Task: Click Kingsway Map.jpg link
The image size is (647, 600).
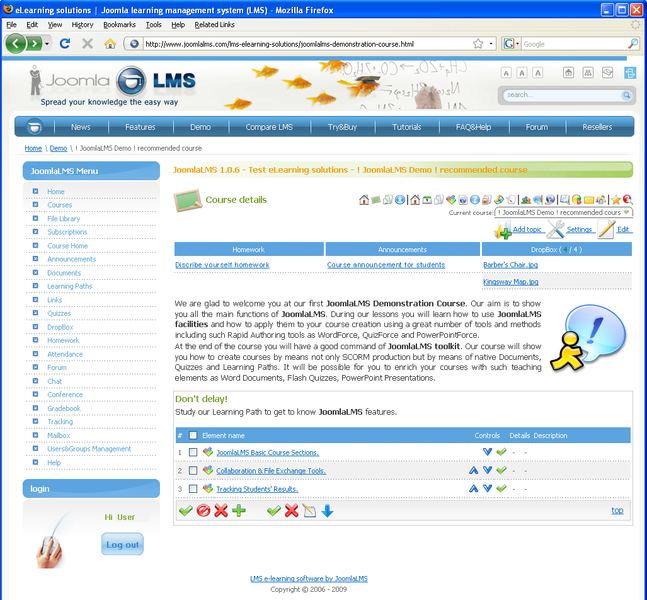Action: pyautogui.click(x=510, y=282)
